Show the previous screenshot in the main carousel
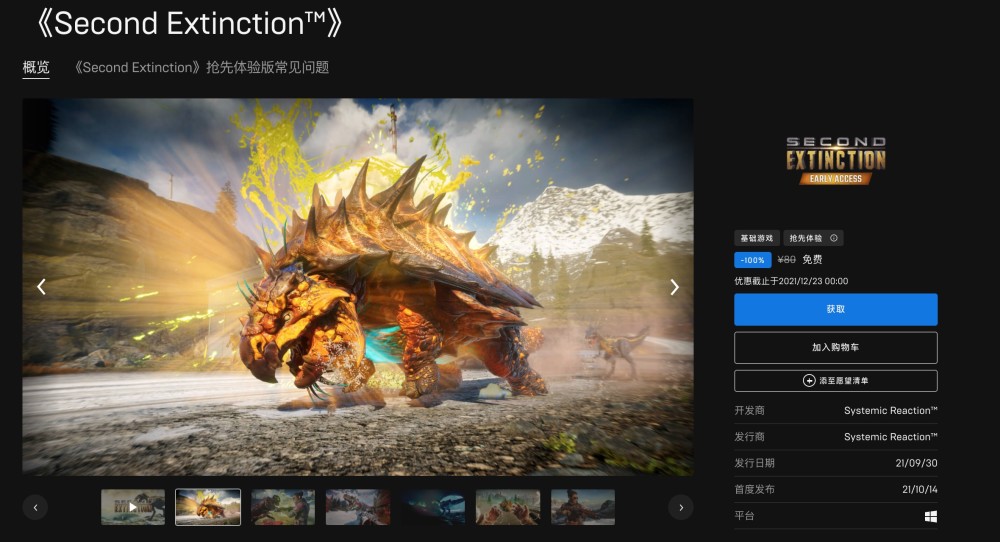The height and width of the screenshot is (542, 1000). [41, 287]
